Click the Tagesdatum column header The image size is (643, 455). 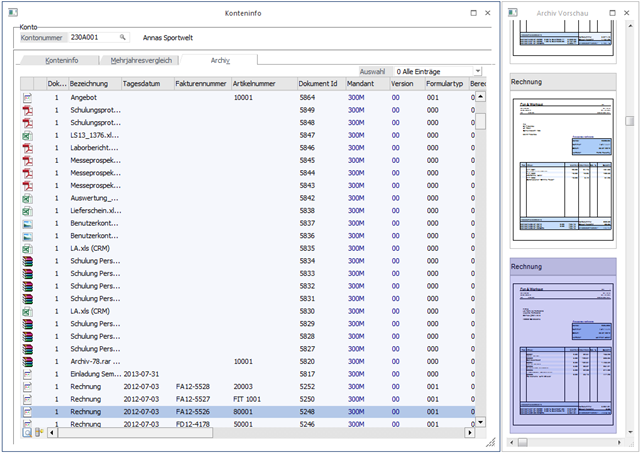tap(146, 84)
